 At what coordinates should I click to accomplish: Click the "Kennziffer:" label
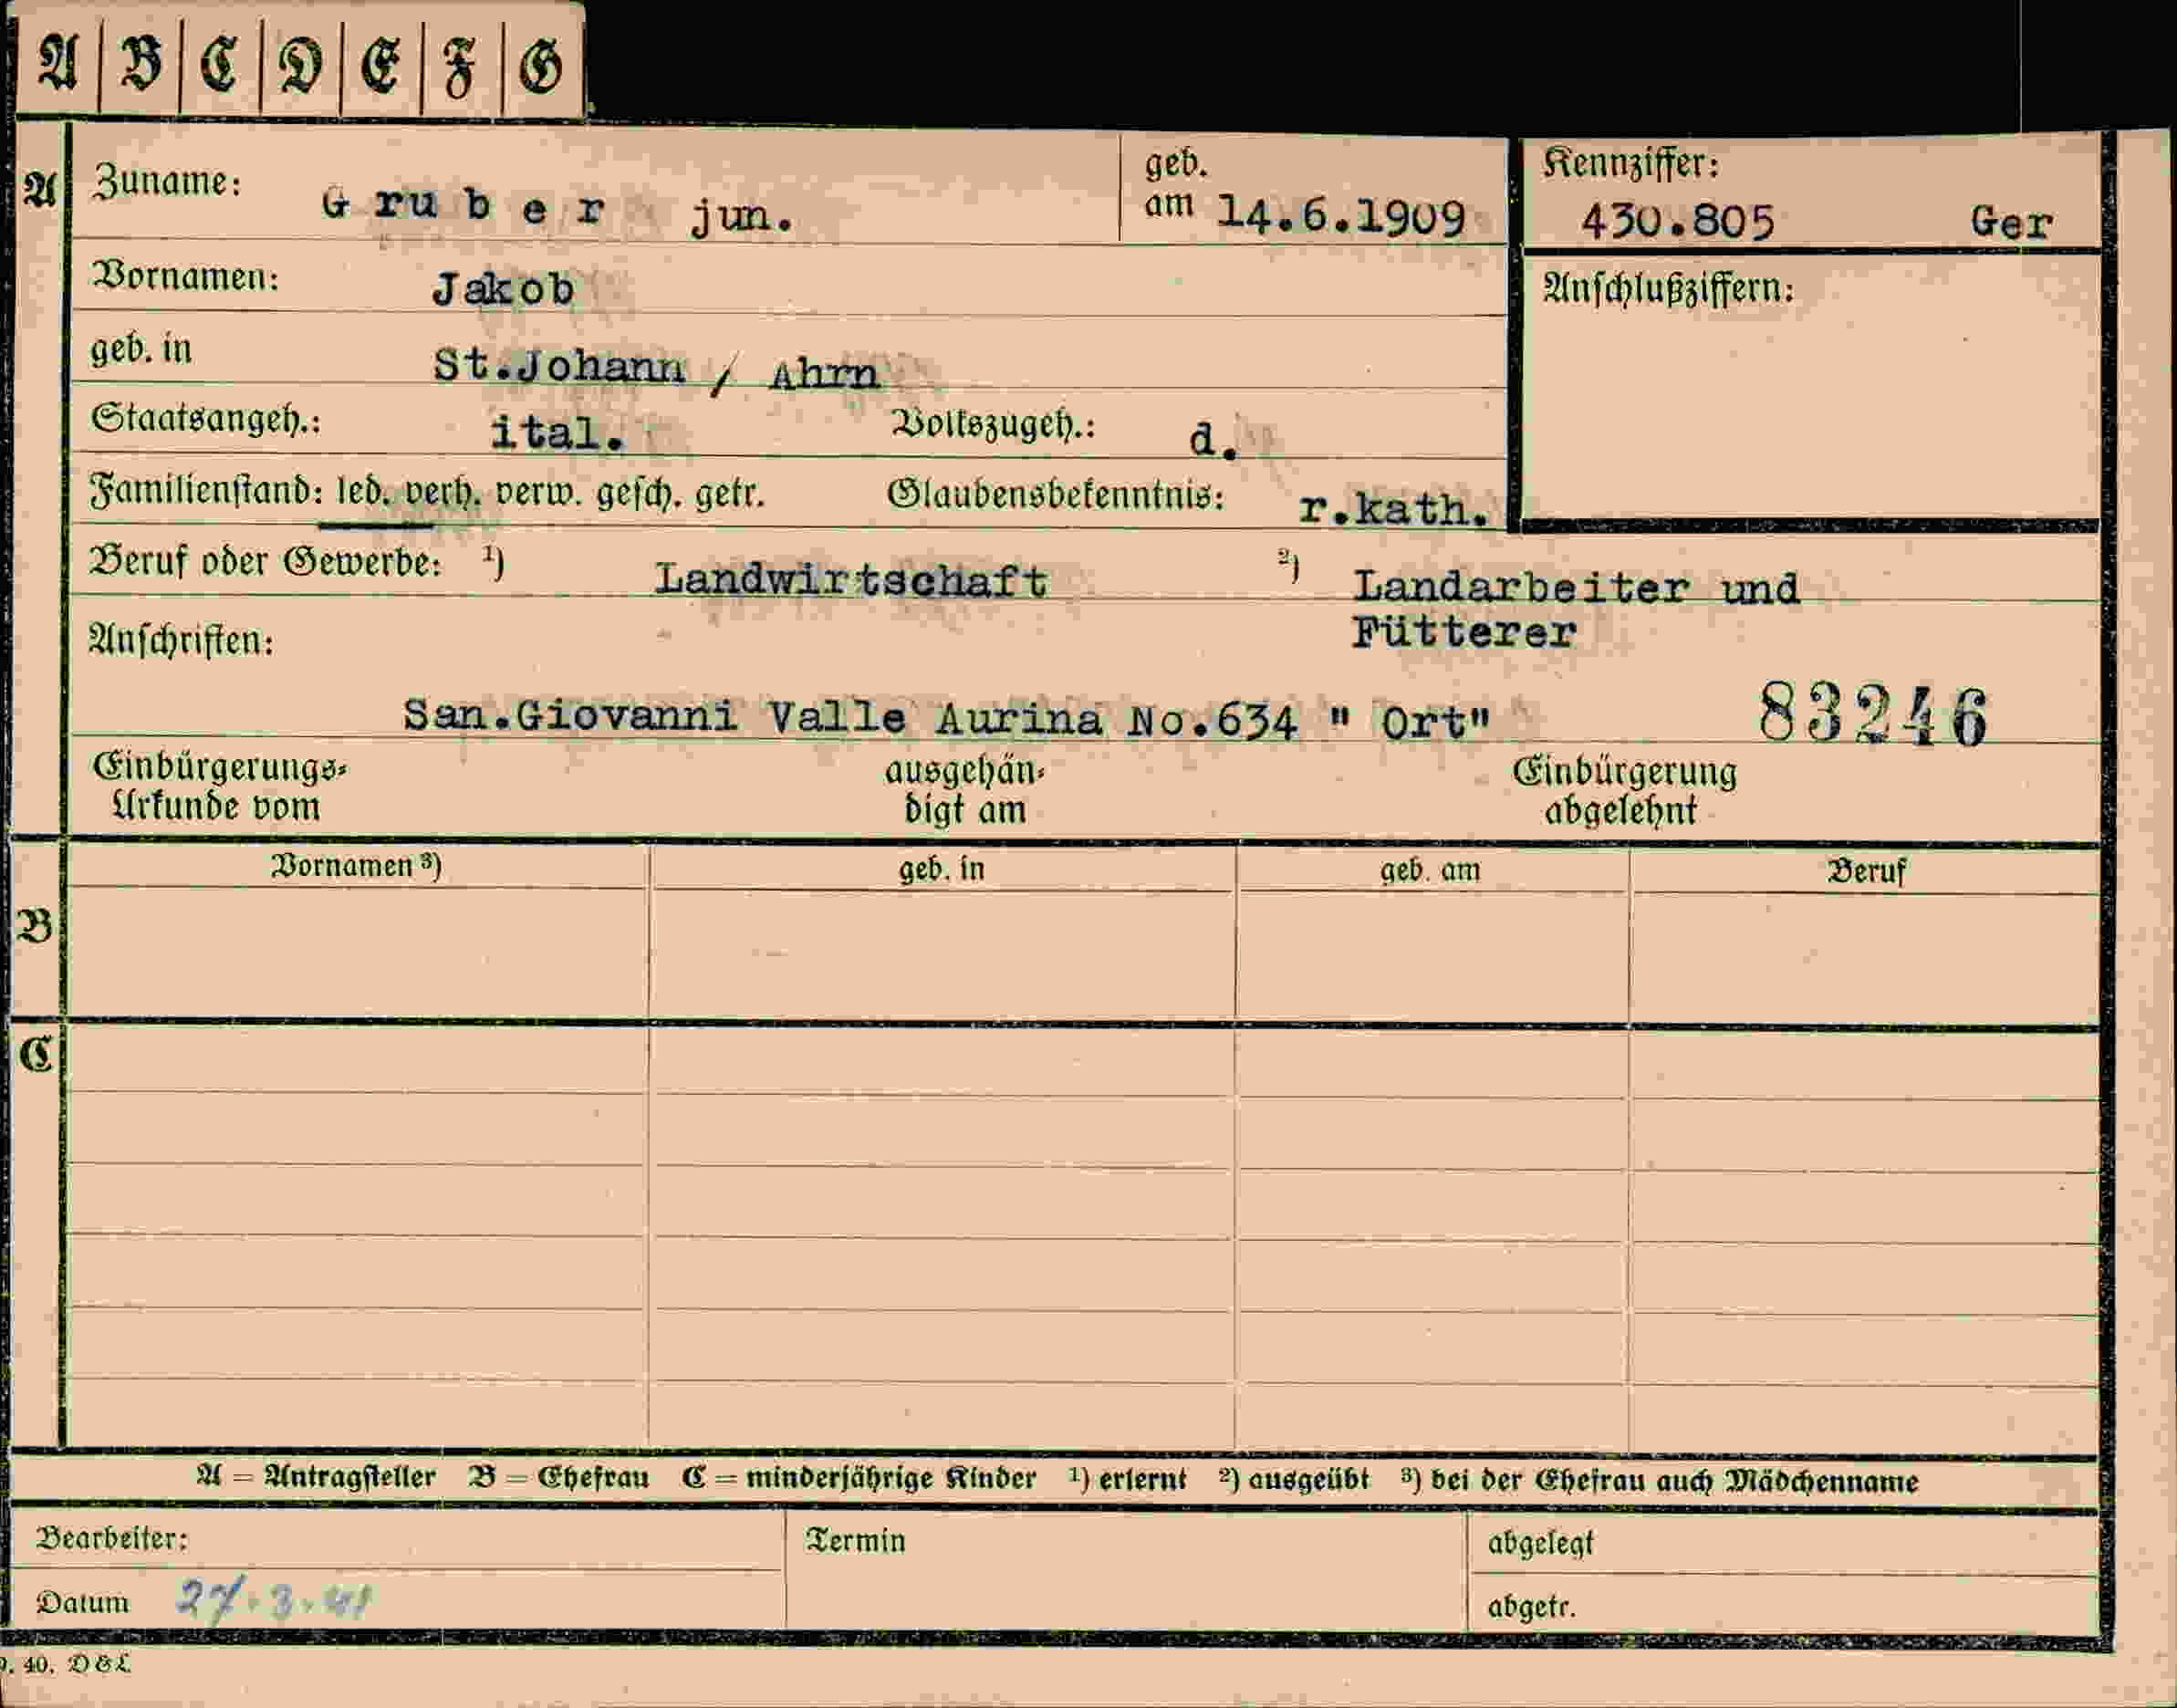pos(1630,163)
